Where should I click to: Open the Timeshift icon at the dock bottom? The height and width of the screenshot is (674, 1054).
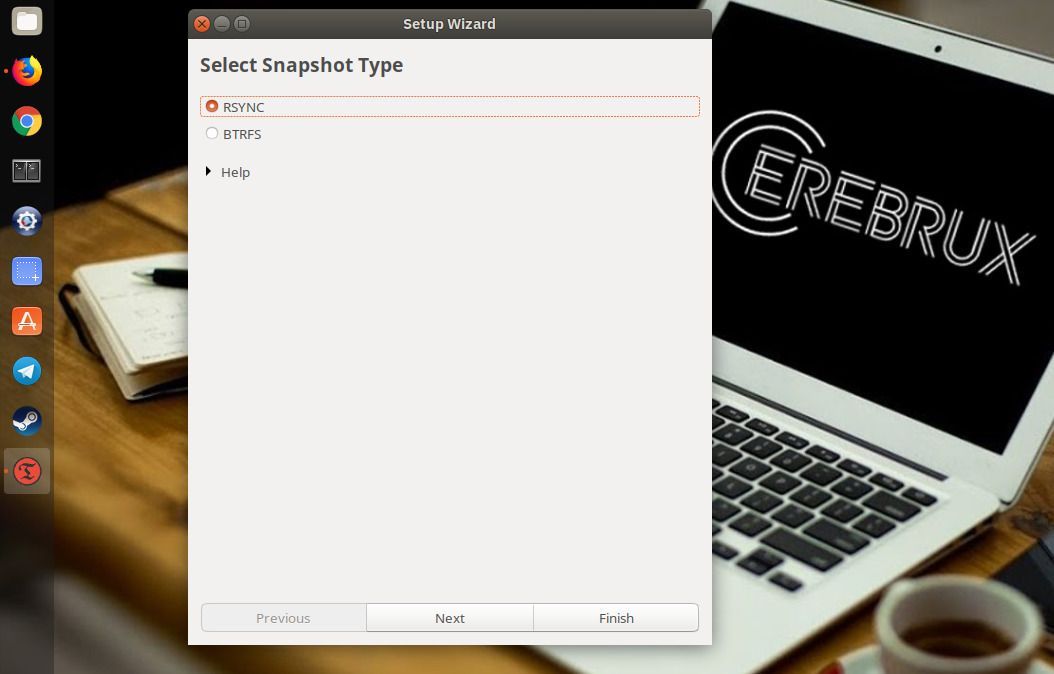click(25, 470)
